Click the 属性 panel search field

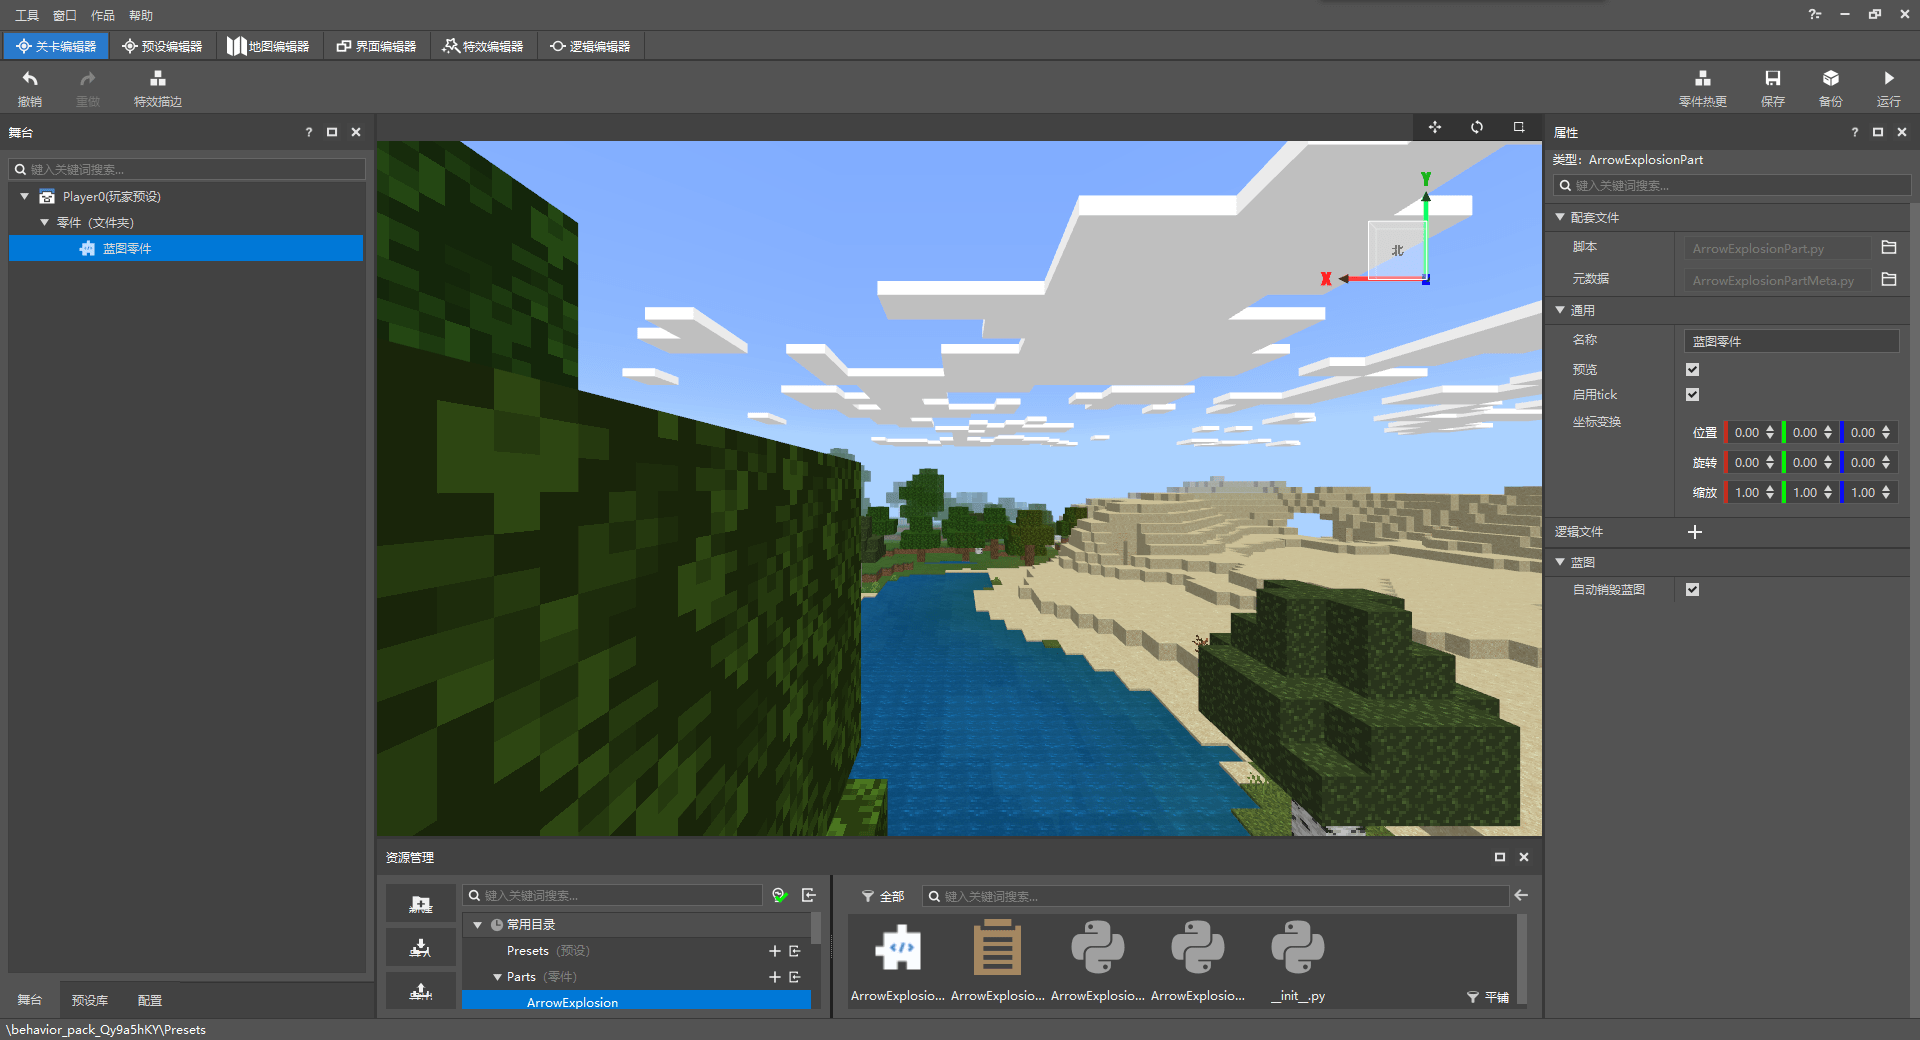click(x=1732, y=185)
